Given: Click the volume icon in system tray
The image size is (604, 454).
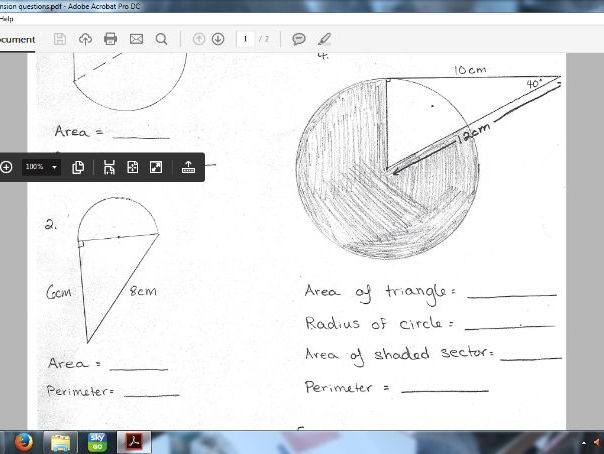Looking at the screenshot, I should pos(598,442).
